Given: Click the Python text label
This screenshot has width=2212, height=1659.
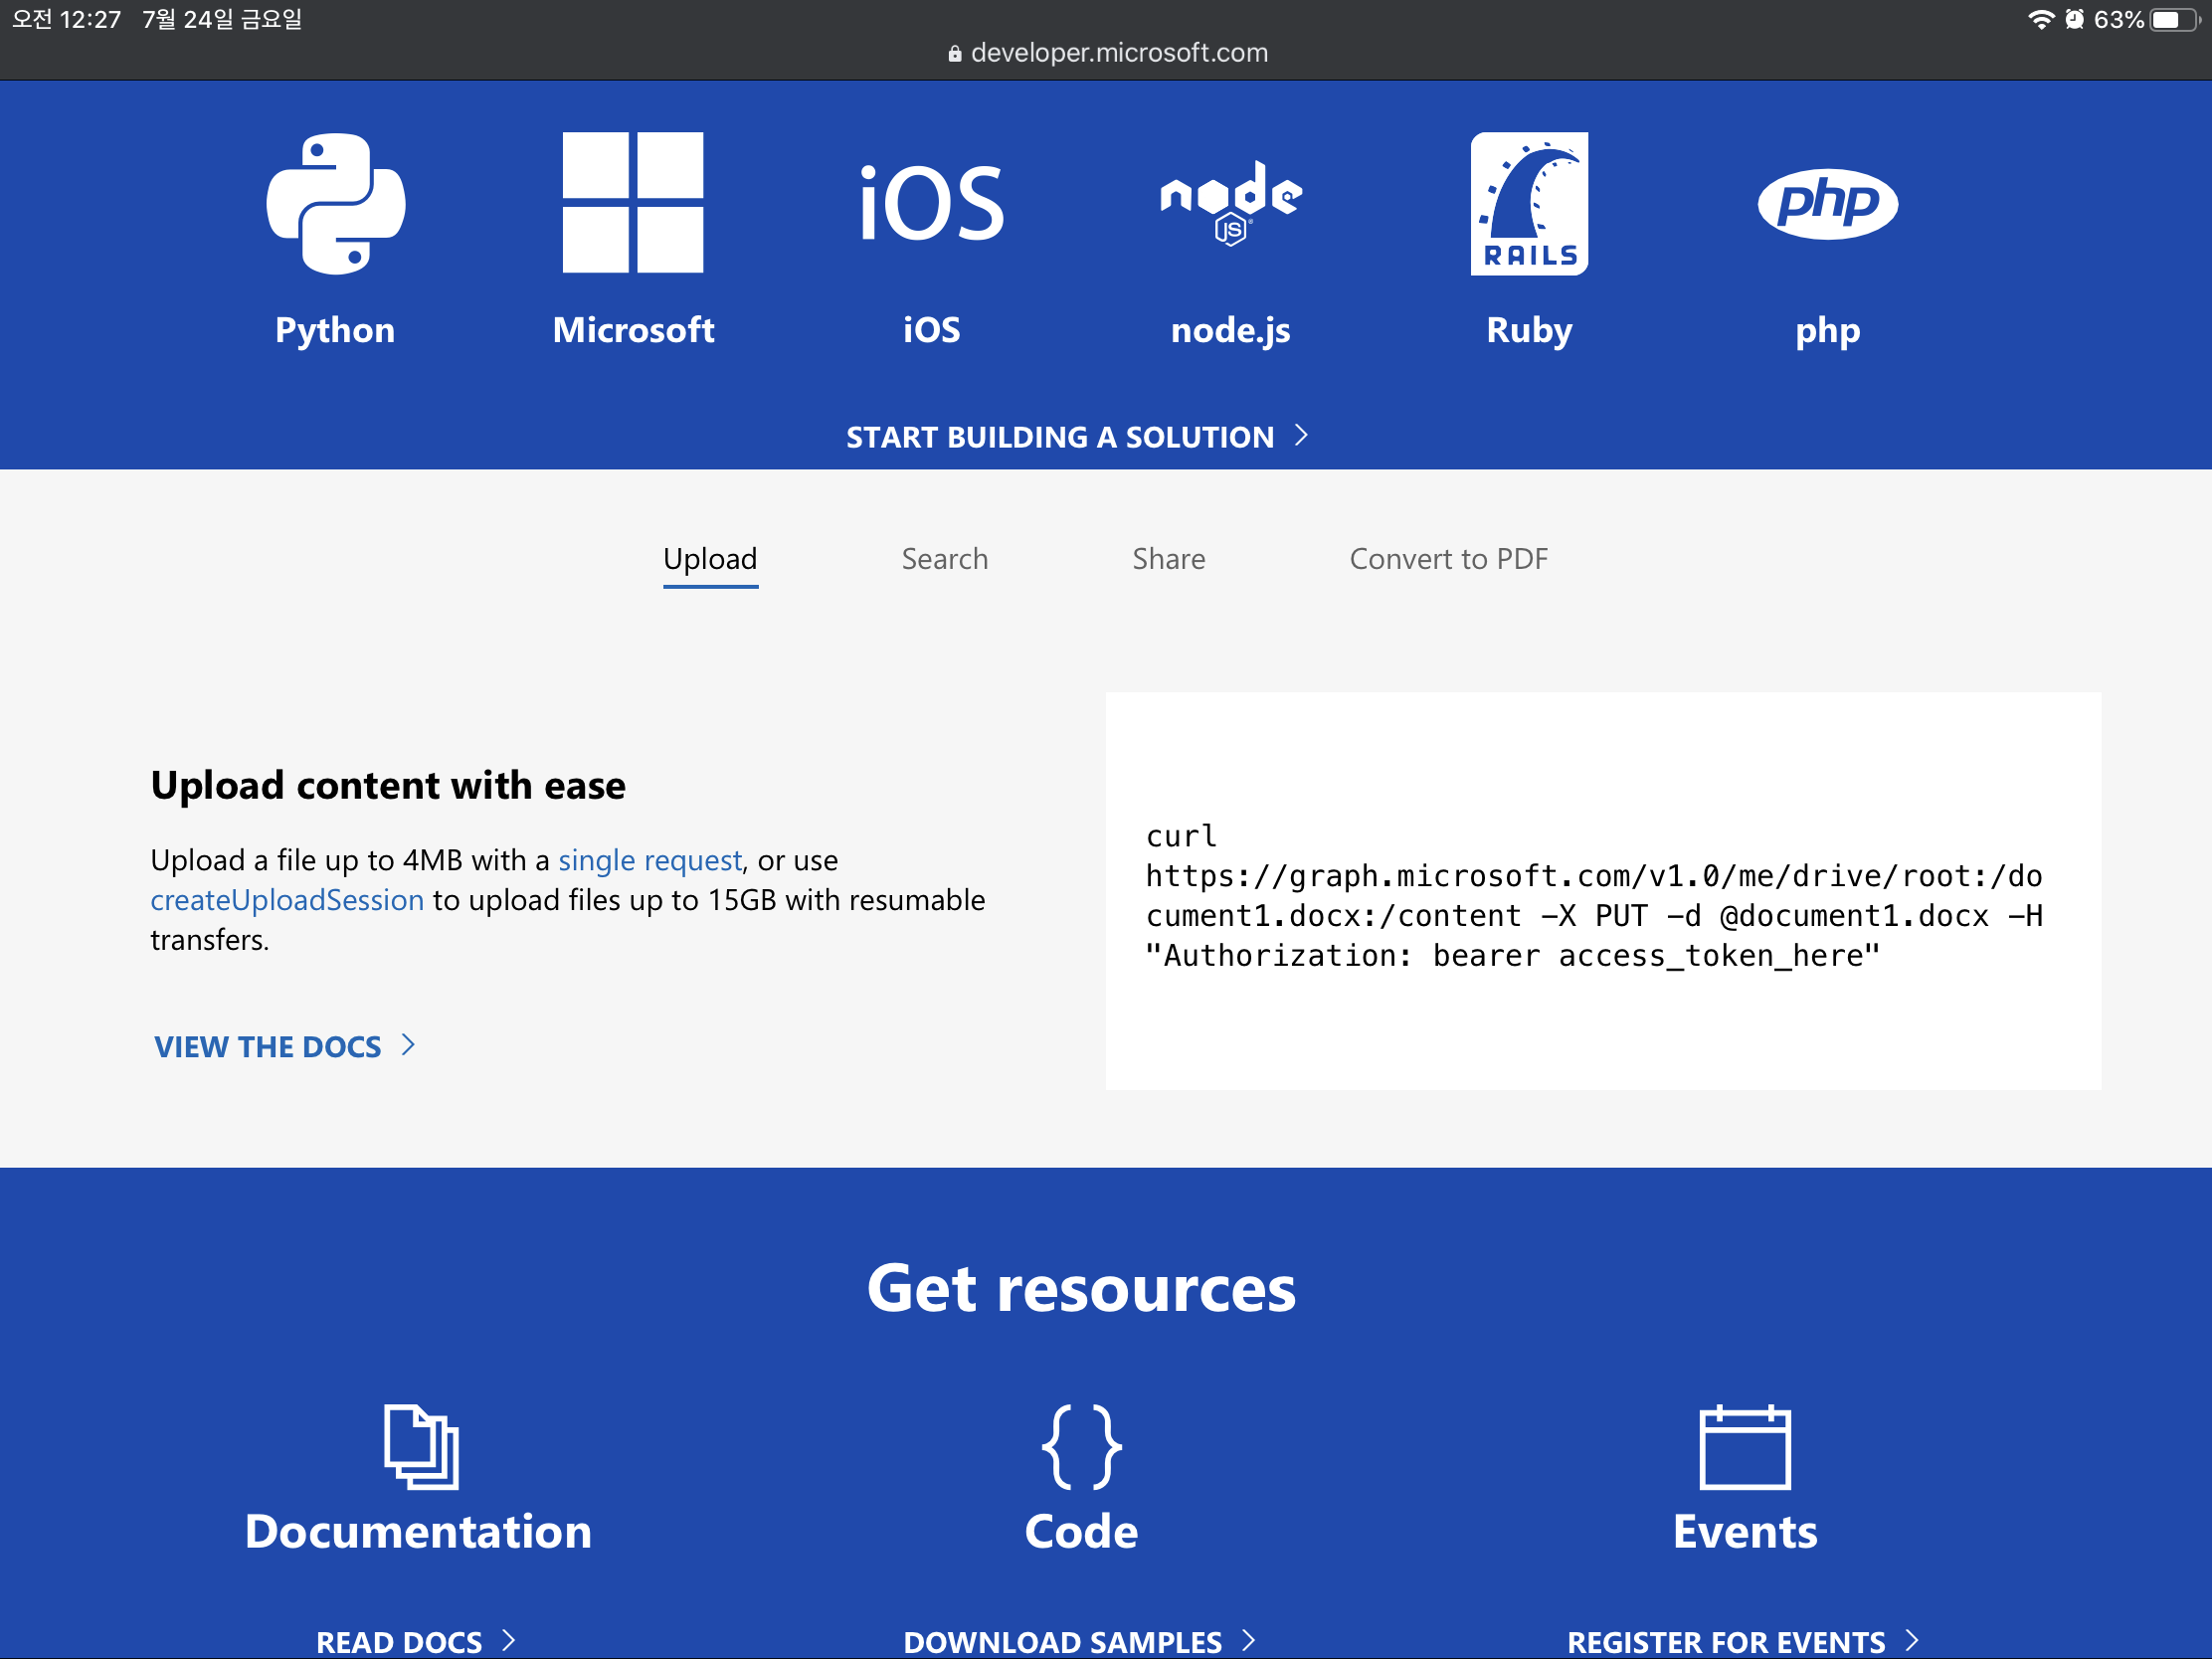Looking at the screenshot, I should [x=335, y=330].
